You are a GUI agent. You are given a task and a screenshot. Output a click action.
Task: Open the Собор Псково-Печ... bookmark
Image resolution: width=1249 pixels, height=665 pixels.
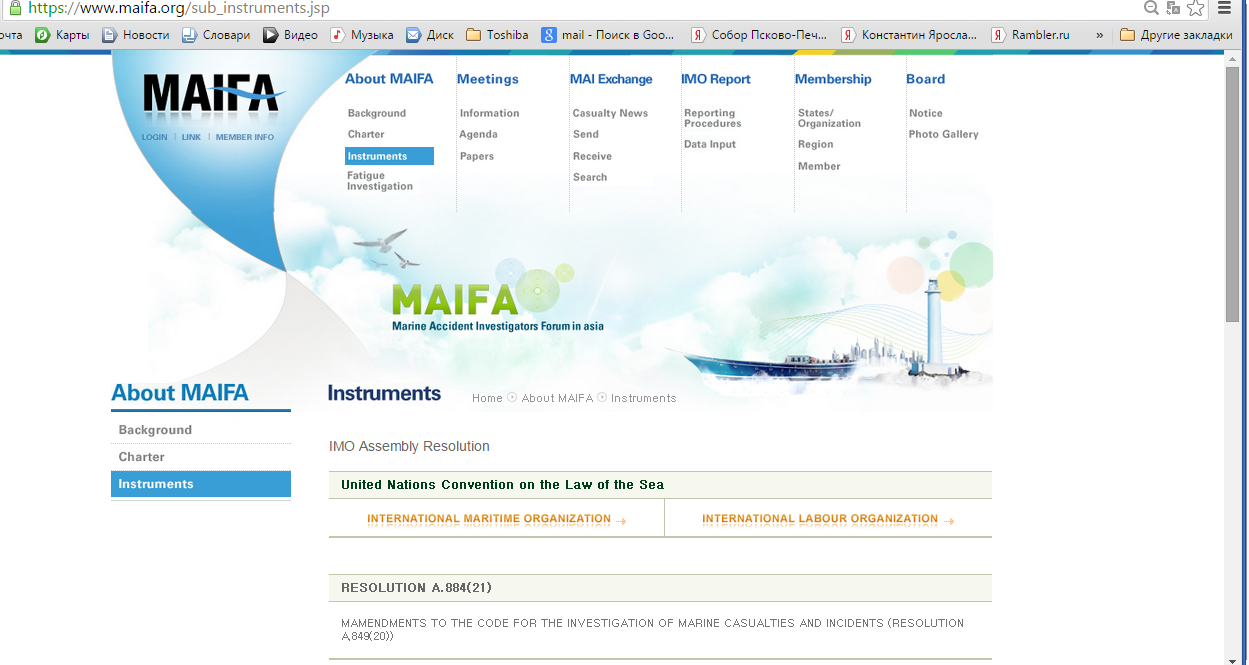(x=760, y=35)
